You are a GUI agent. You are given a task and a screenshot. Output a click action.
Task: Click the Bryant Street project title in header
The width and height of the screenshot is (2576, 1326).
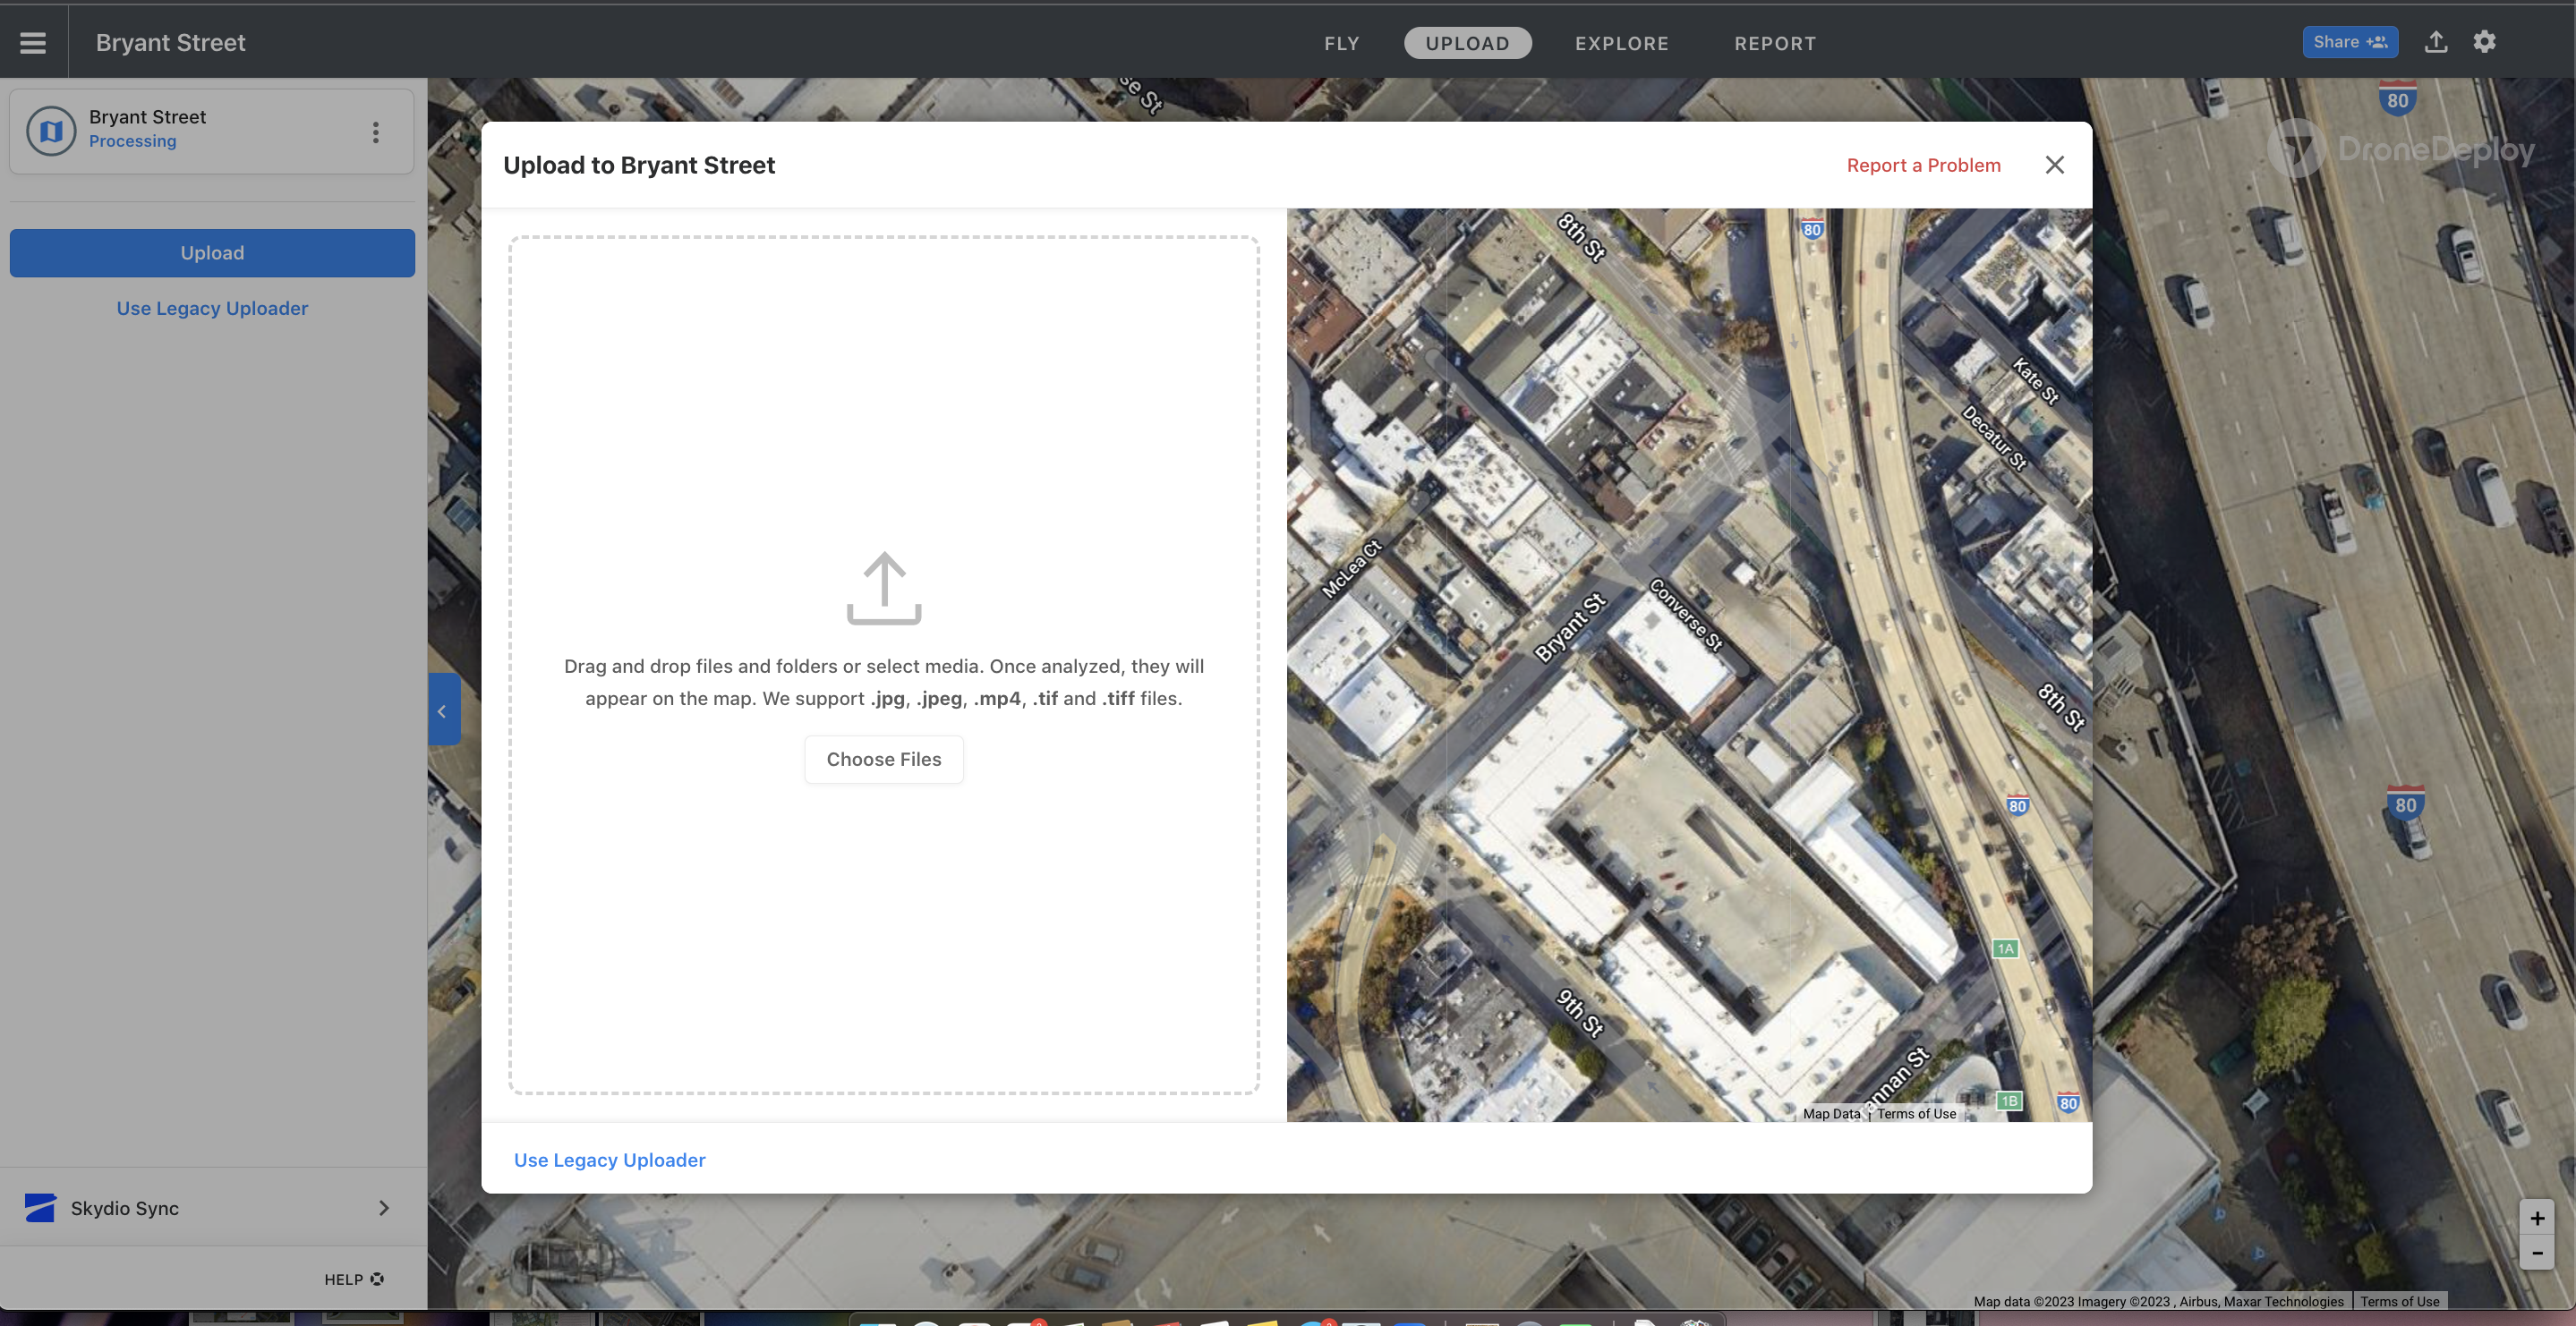coord(170,42)
